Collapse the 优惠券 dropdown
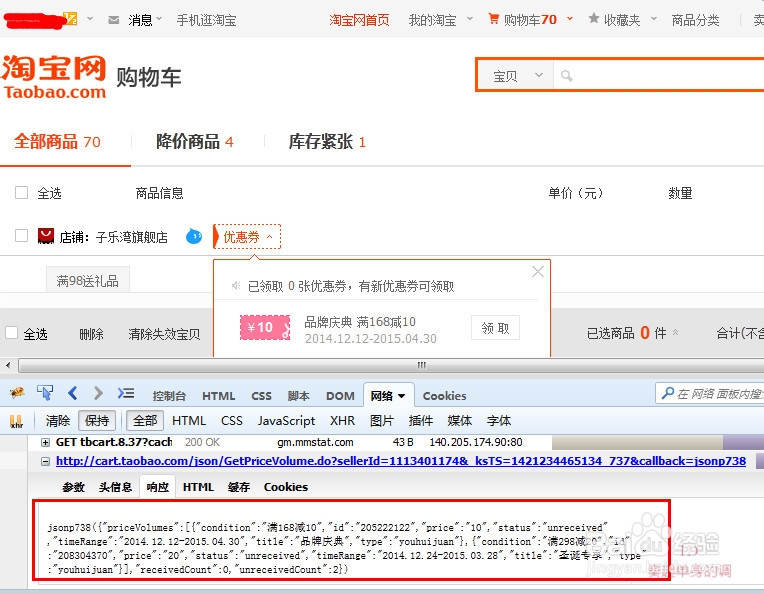764x594 pixels. tap(248, 237)
